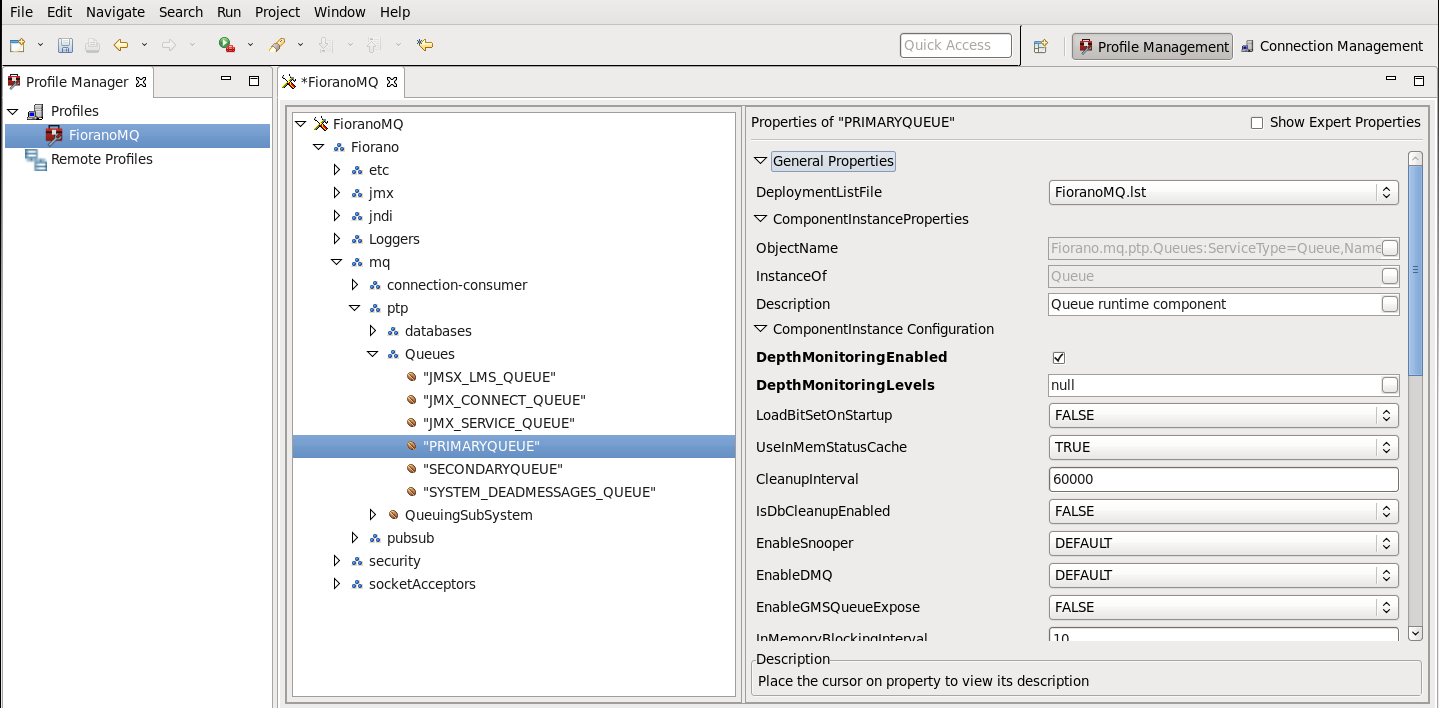
Task: Click the Quick Access search field
Action: pyautogui.click(x=956, y=45)
